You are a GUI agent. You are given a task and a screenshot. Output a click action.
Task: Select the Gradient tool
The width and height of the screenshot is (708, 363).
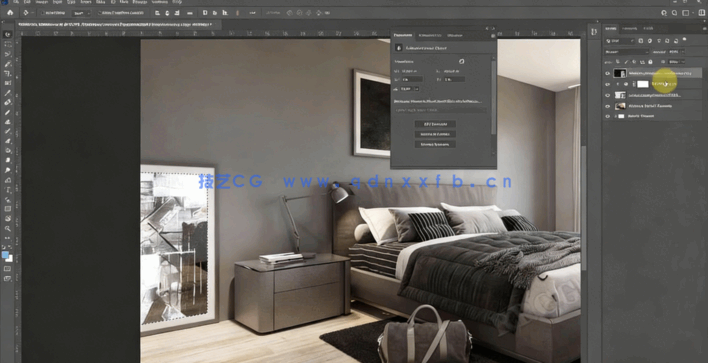pos(8,151)
